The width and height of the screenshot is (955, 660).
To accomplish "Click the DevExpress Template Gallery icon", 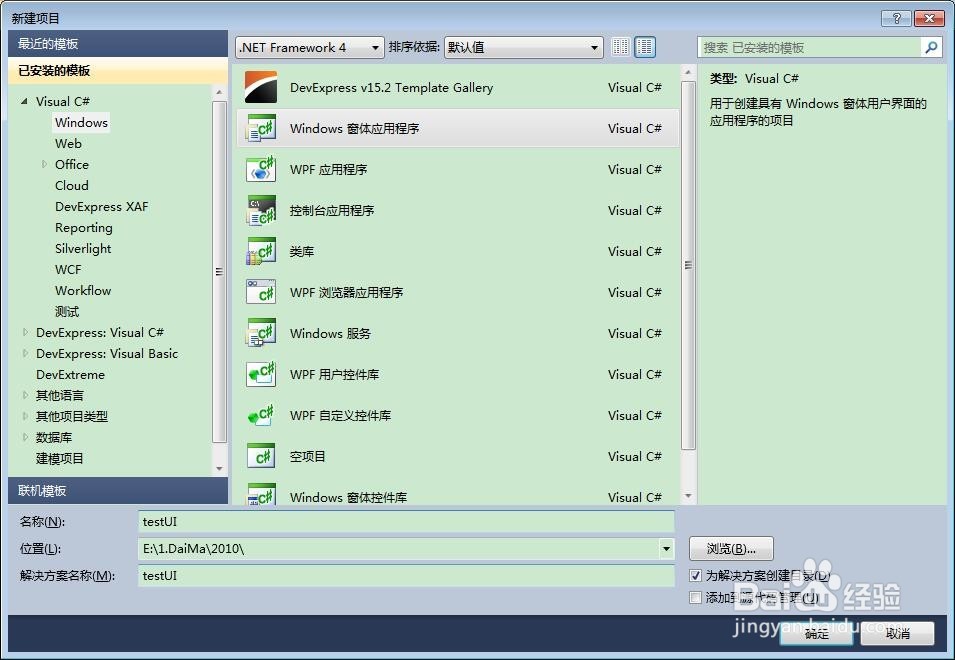I will 261,87.
